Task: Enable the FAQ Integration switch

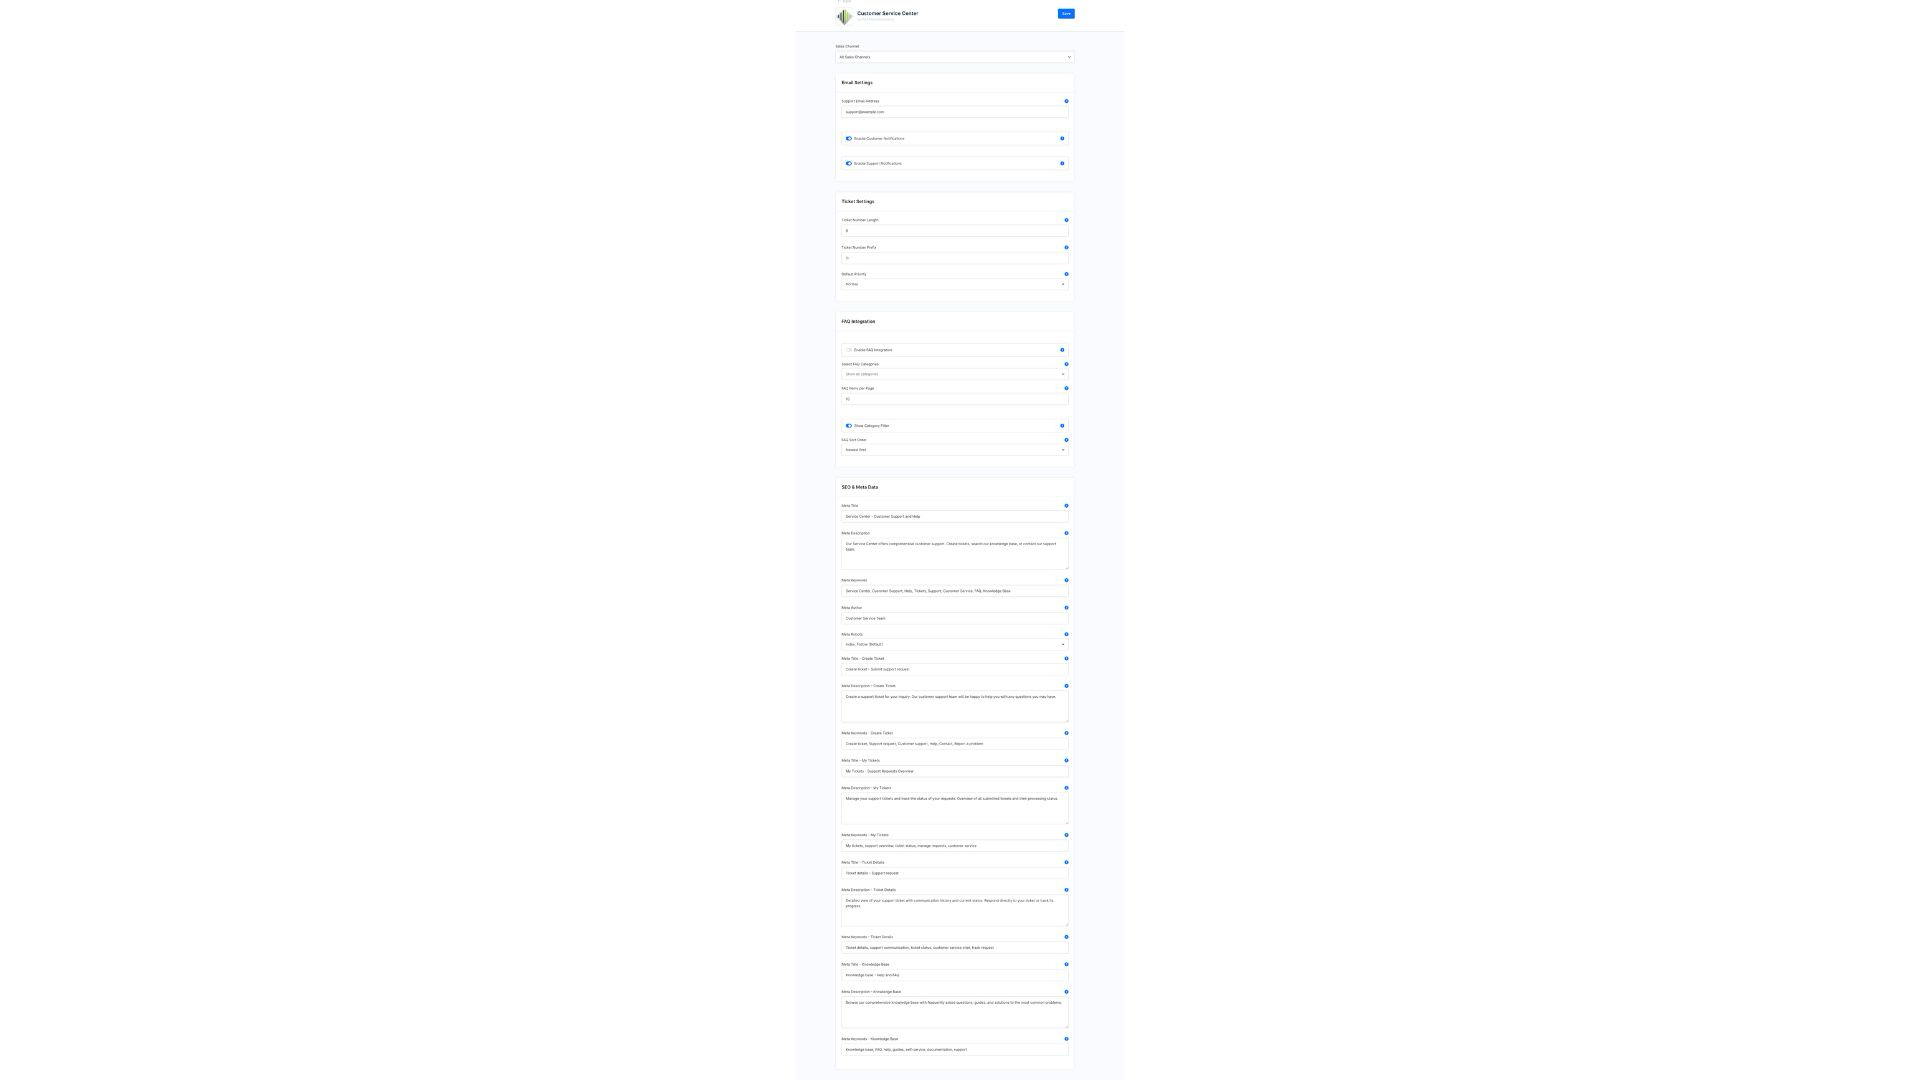Action: coord(848,350)
